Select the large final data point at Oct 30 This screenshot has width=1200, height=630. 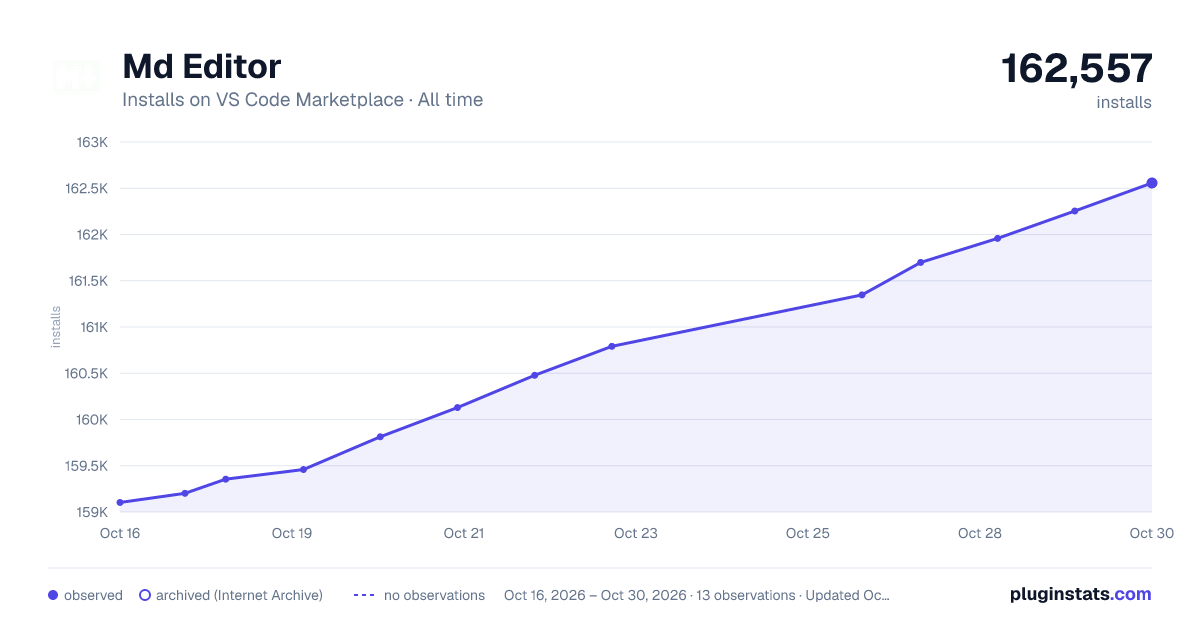1152,183
